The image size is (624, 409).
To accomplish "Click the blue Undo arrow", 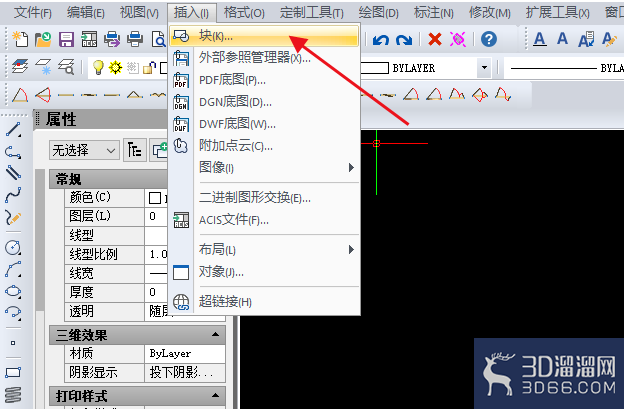I will [381, 40].
